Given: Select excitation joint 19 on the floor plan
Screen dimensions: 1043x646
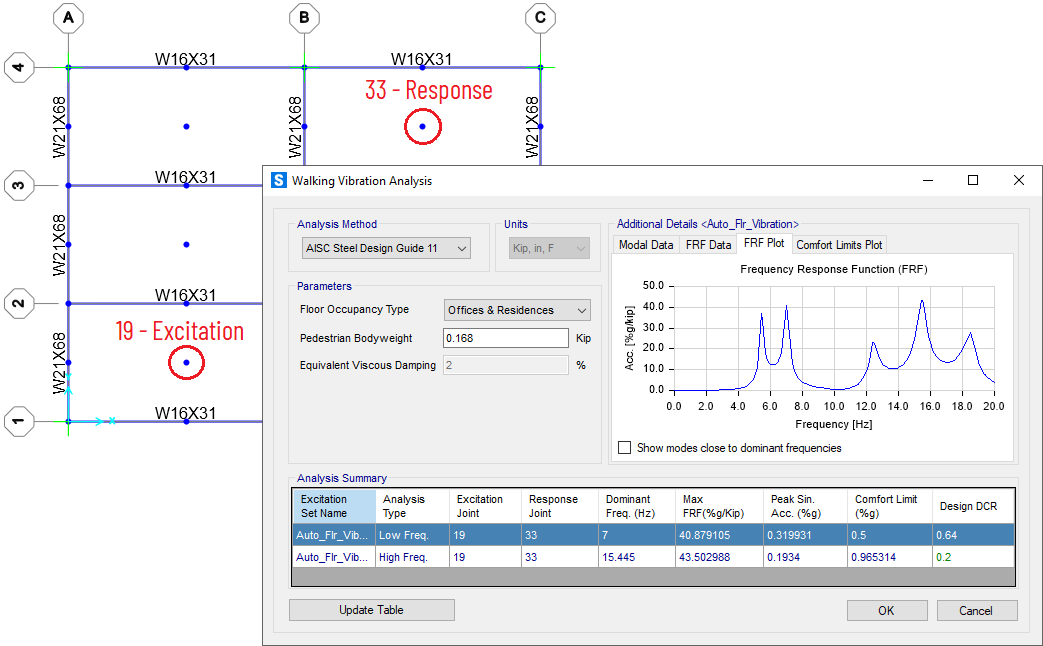Looking at the screenshot, I should [x=186, y=363].
